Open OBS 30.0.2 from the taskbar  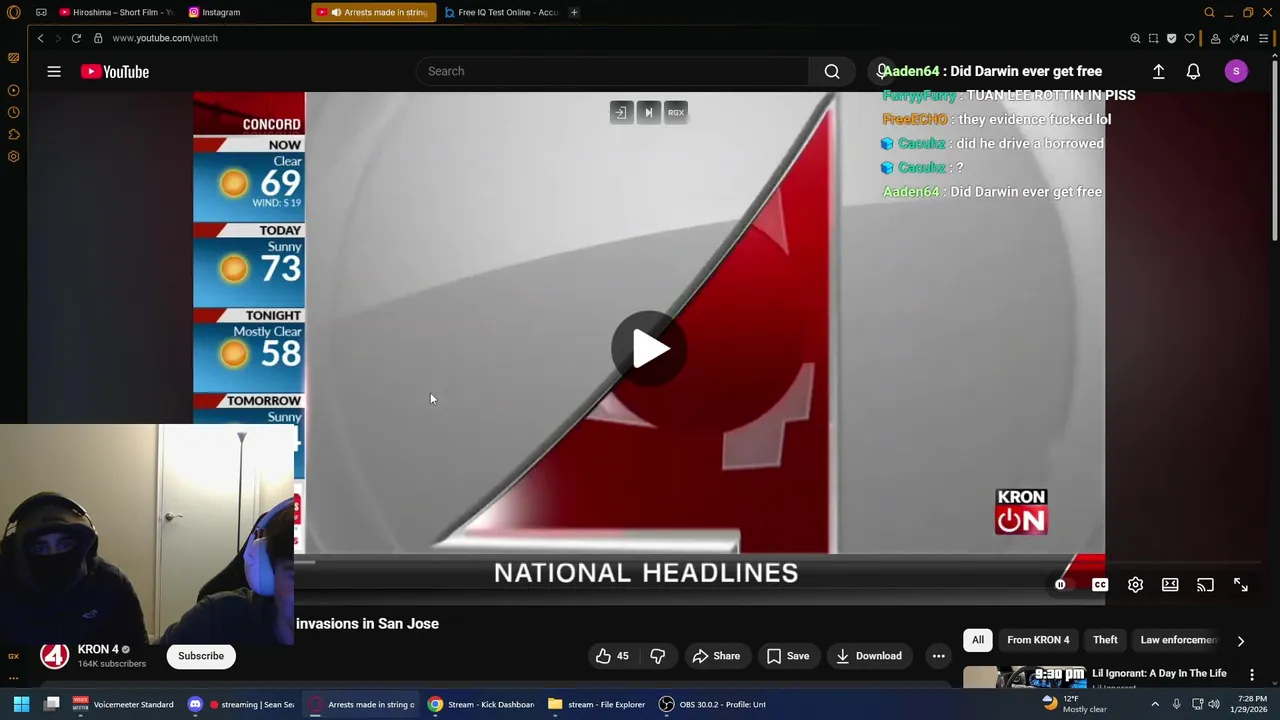click(712, 704)
